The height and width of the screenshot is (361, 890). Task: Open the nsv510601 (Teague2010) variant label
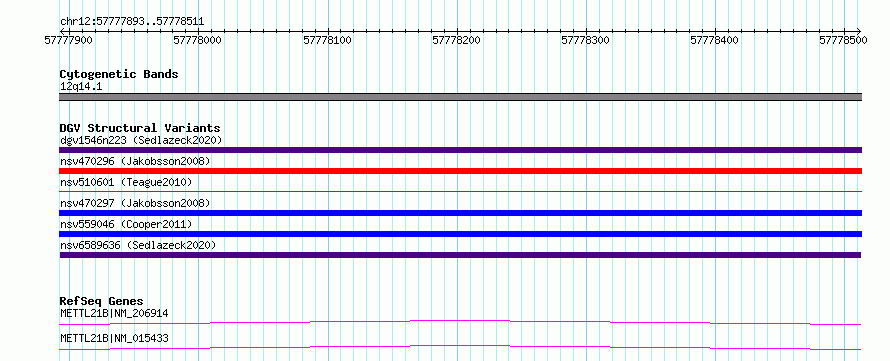pyautogui.click(x=126, y=182)
